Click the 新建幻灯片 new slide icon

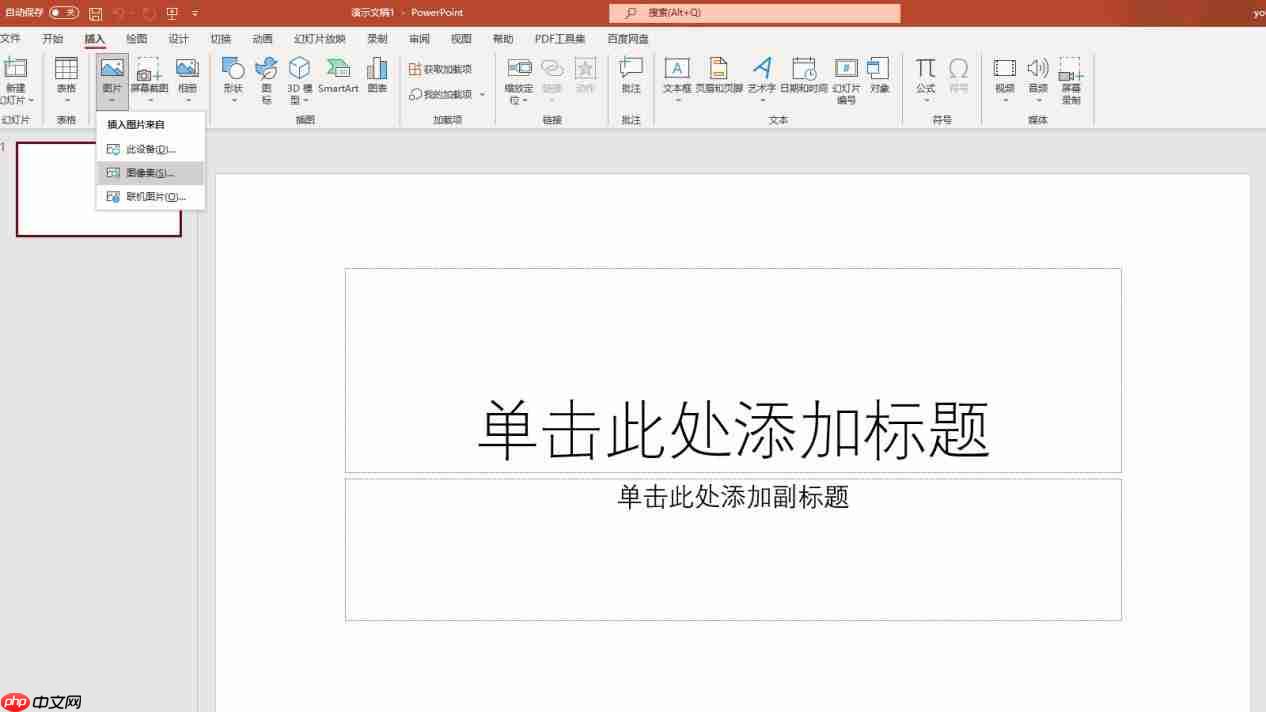pyautogui.click(x=15, y=68)
